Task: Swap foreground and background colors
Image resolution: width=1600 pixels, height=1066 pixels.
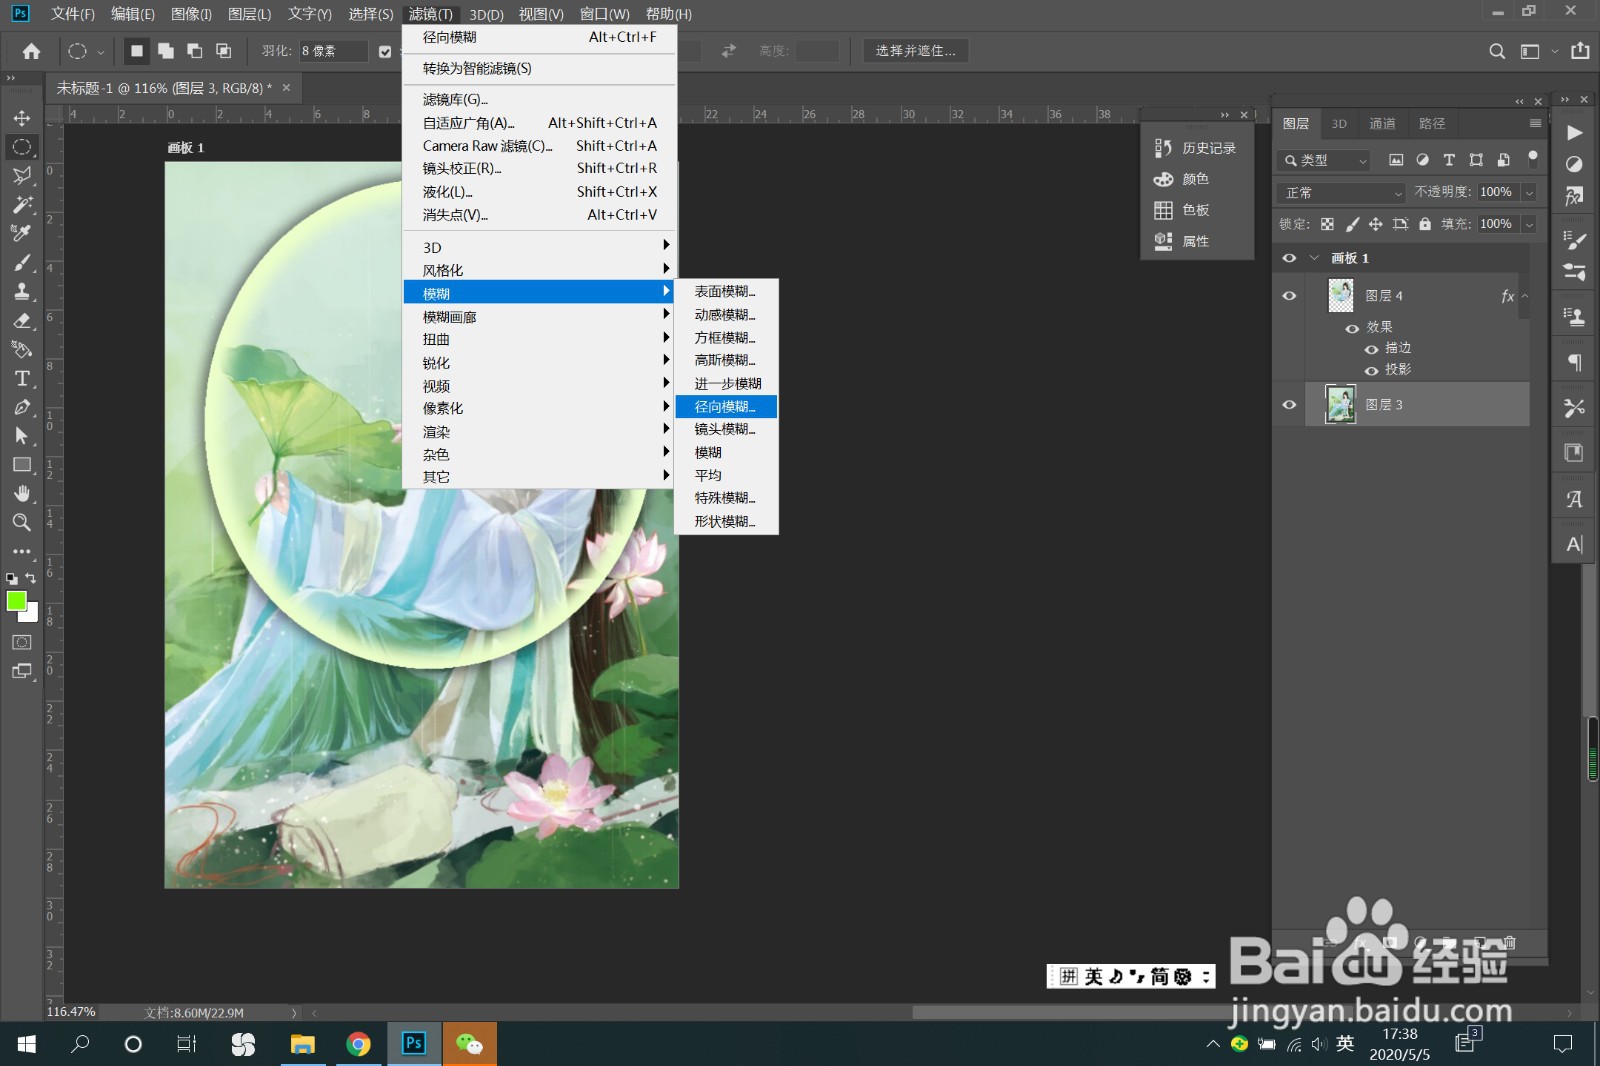Action: click(31, 578)
